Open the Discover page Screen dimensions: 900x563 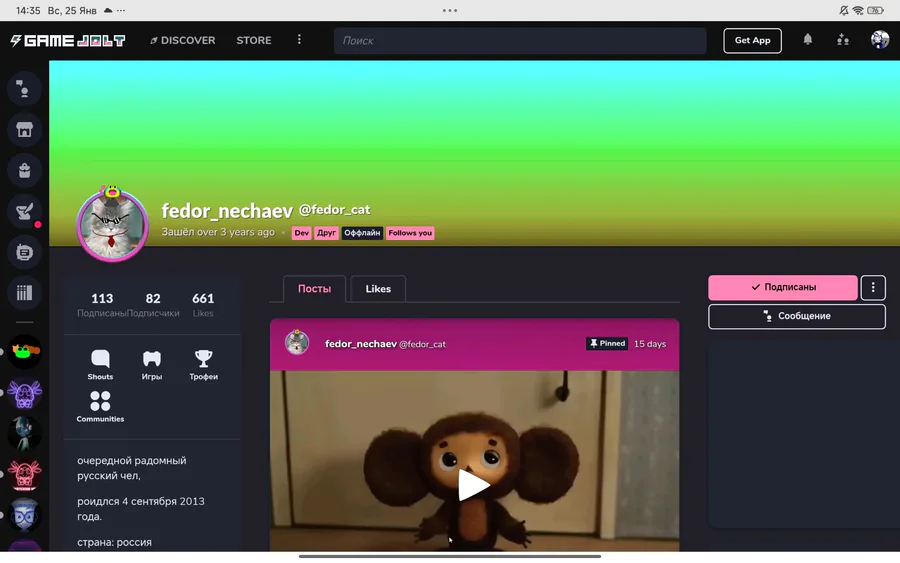[183, 40]
